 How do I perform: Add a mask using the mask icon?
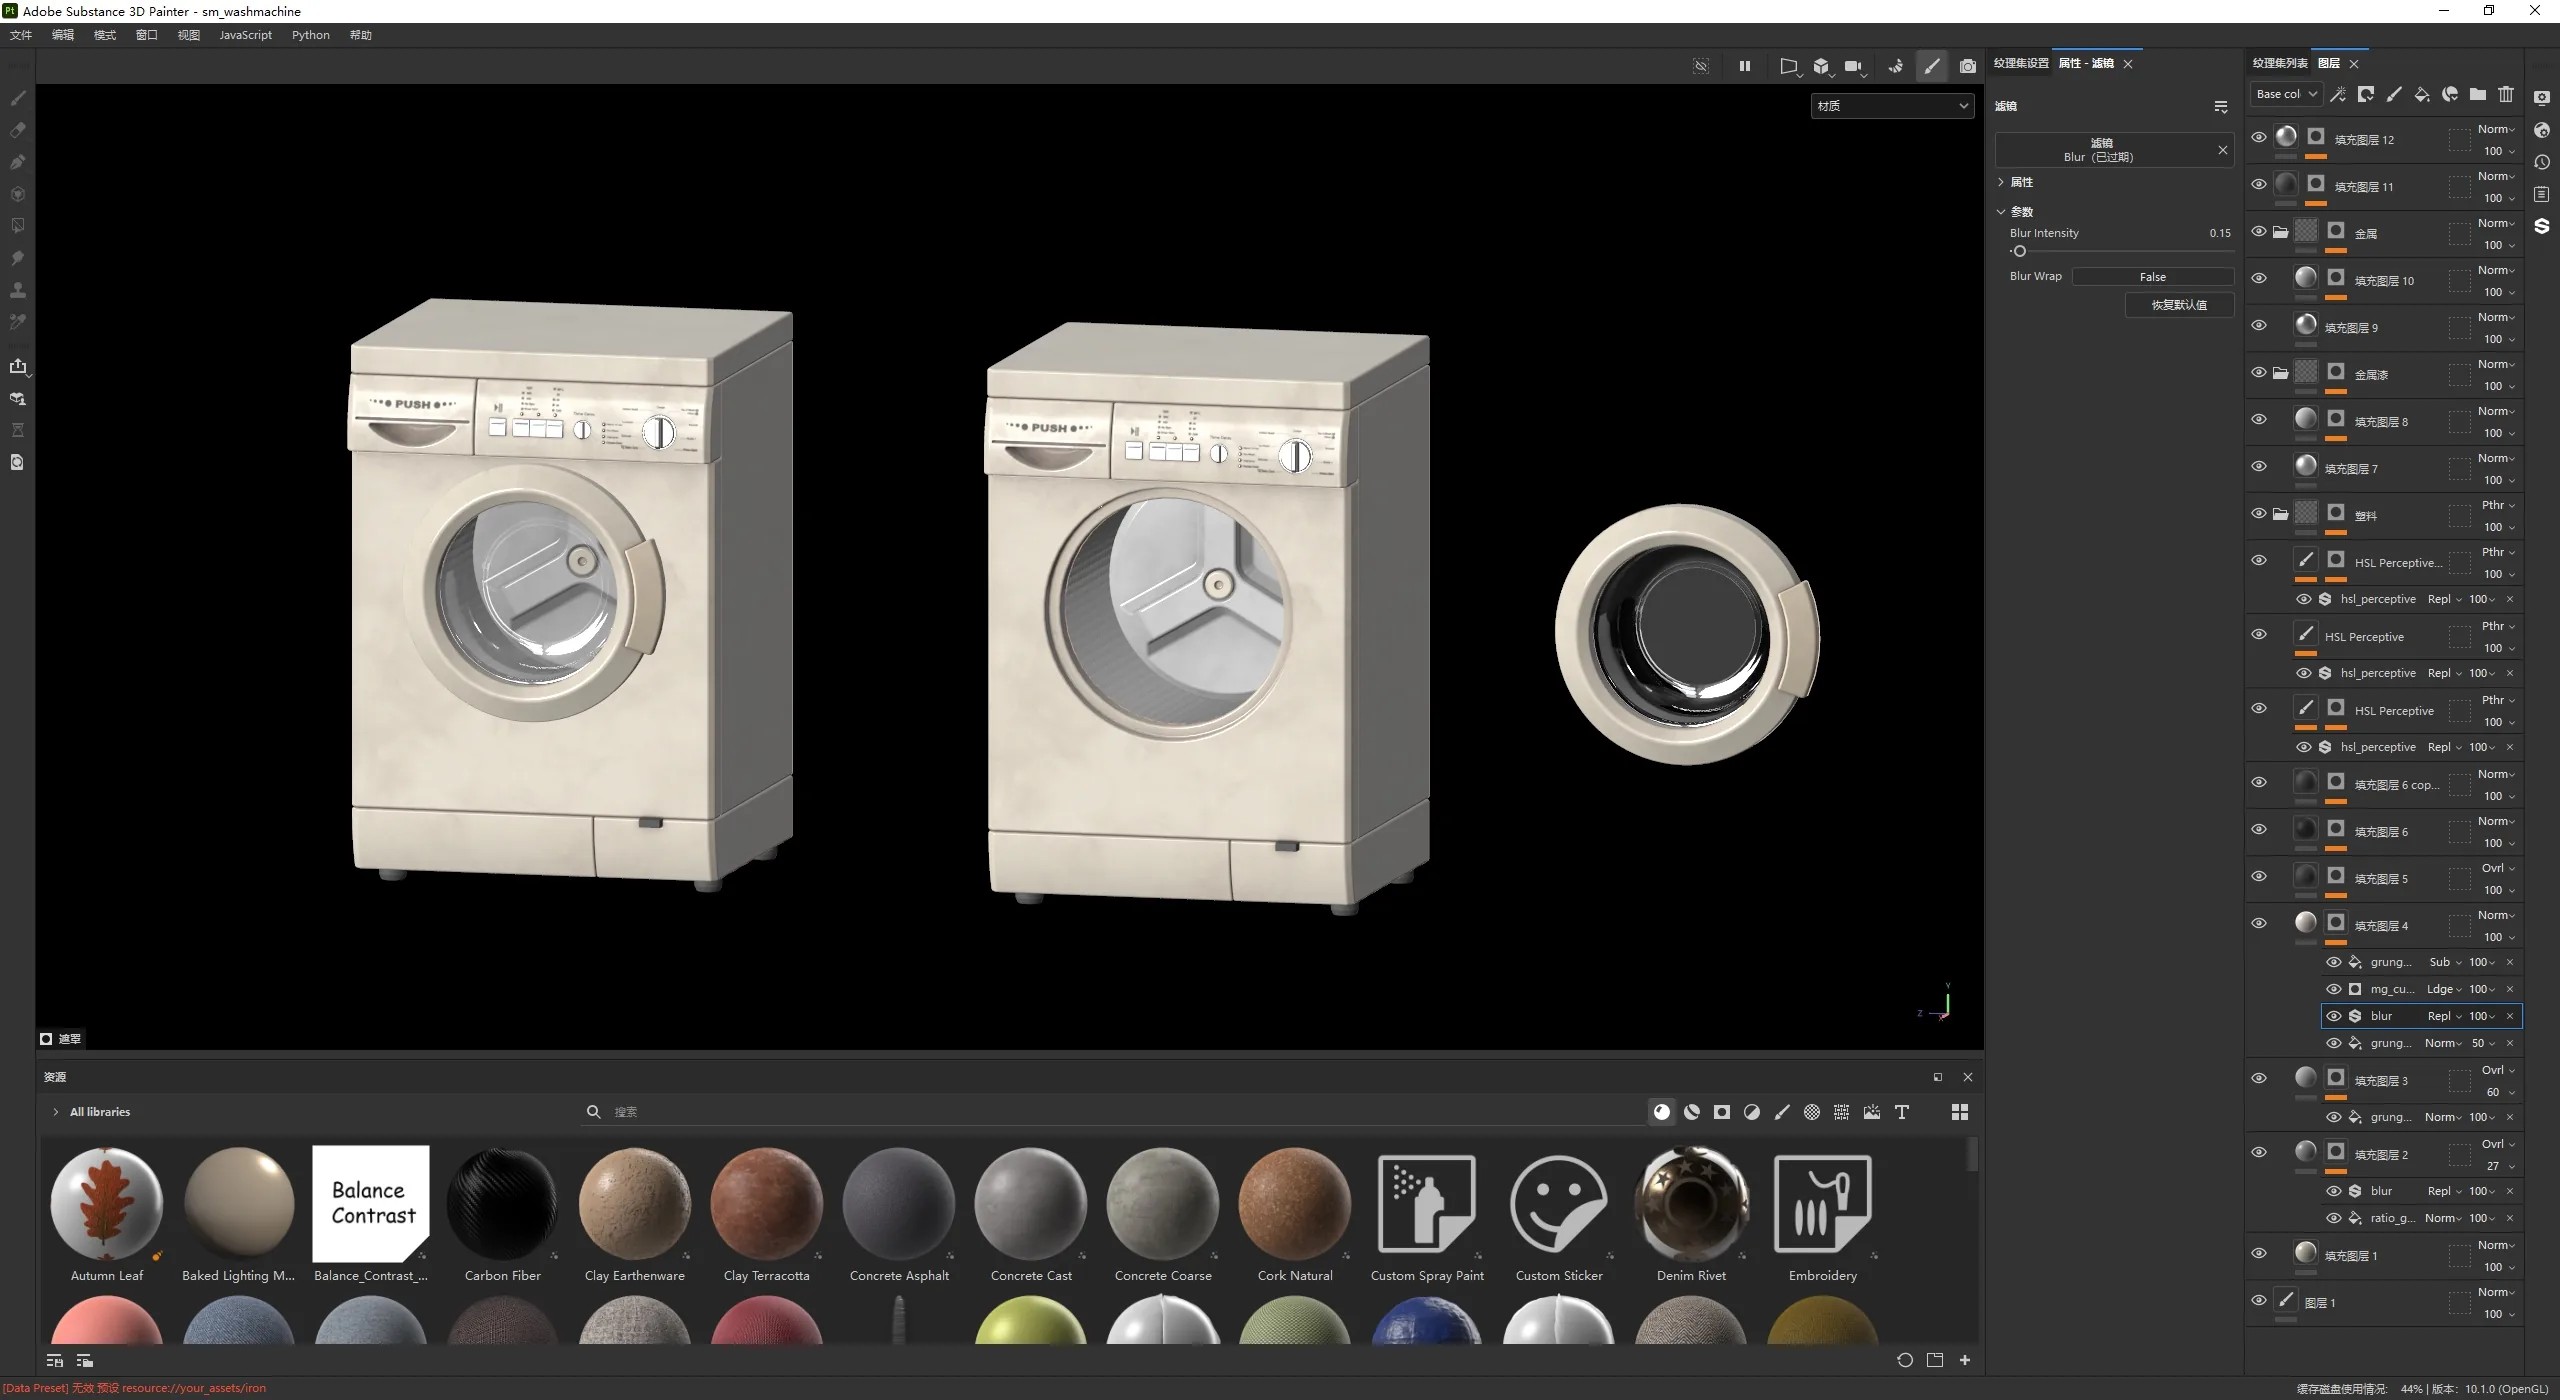coord(2366,94)
